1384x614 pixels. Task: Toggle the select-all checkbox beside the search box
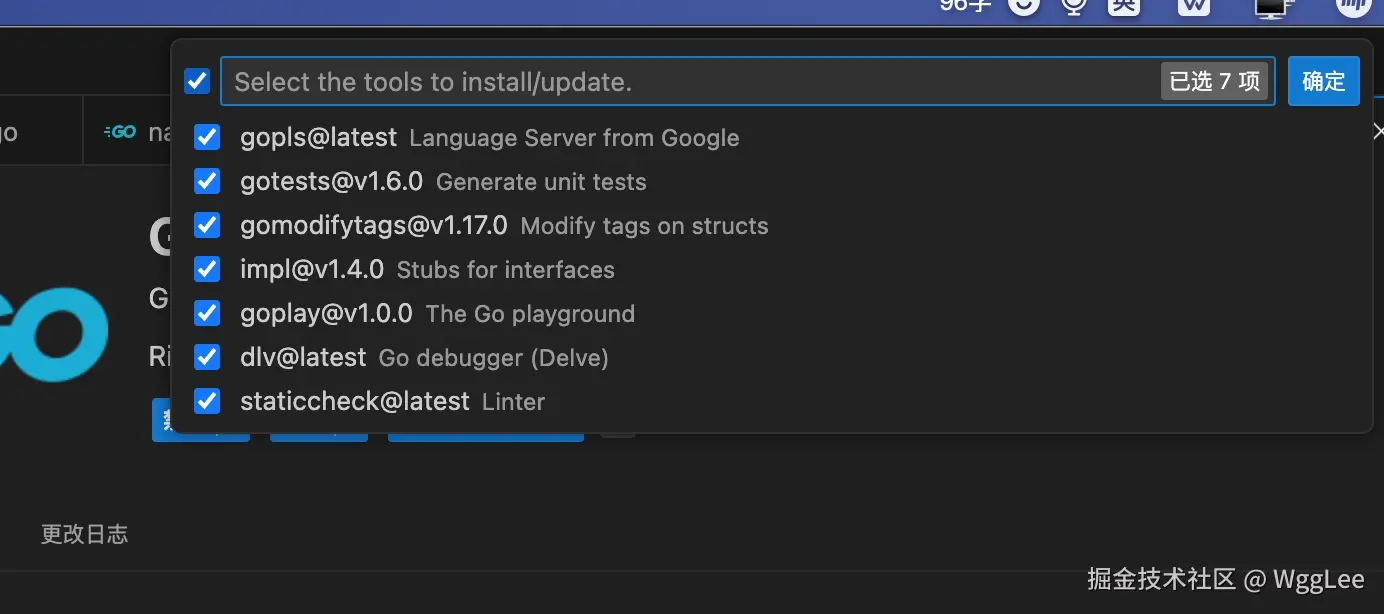coord(198,81)
